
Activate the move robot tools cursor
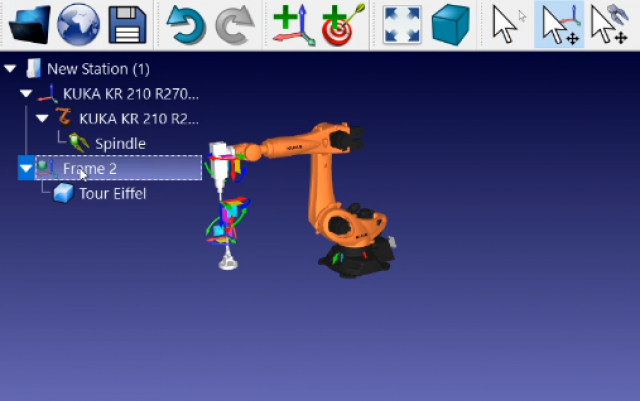coord(609,25)
